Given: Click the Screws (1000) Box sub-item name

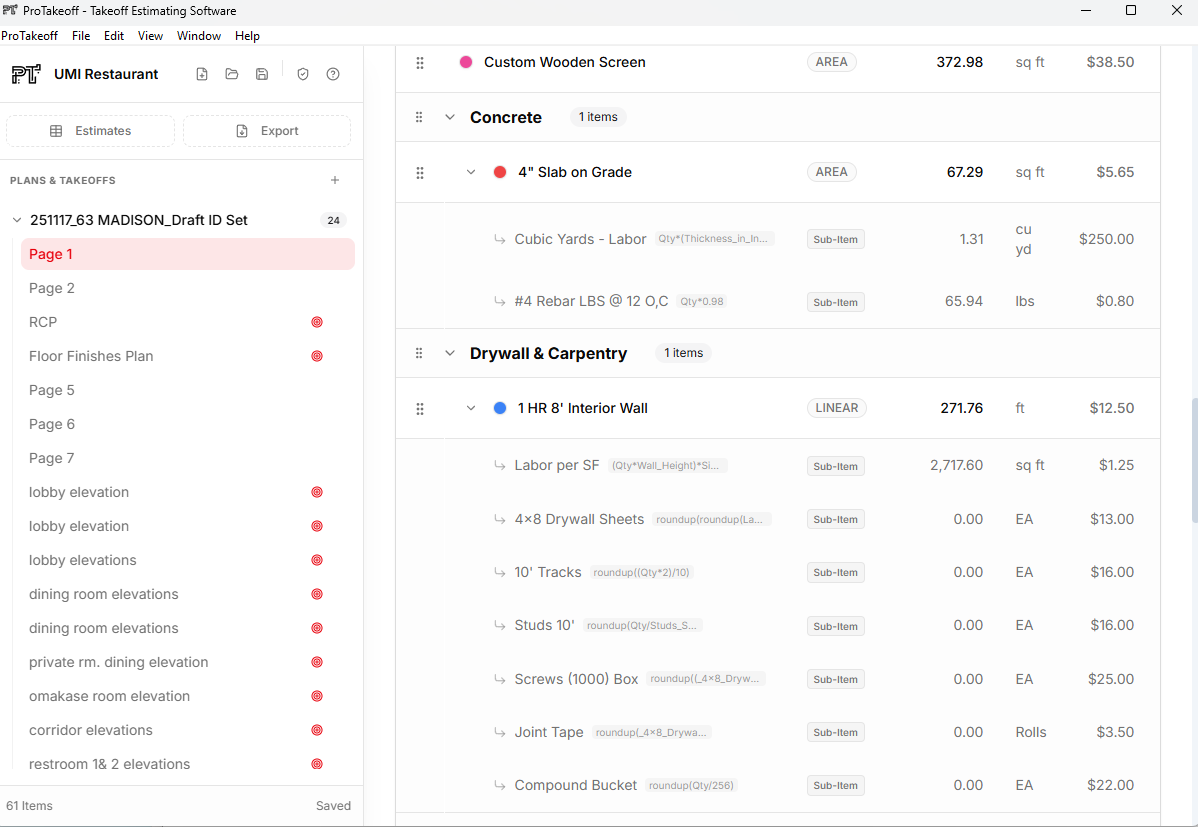Looking at the screenshot, I should 576,679.
